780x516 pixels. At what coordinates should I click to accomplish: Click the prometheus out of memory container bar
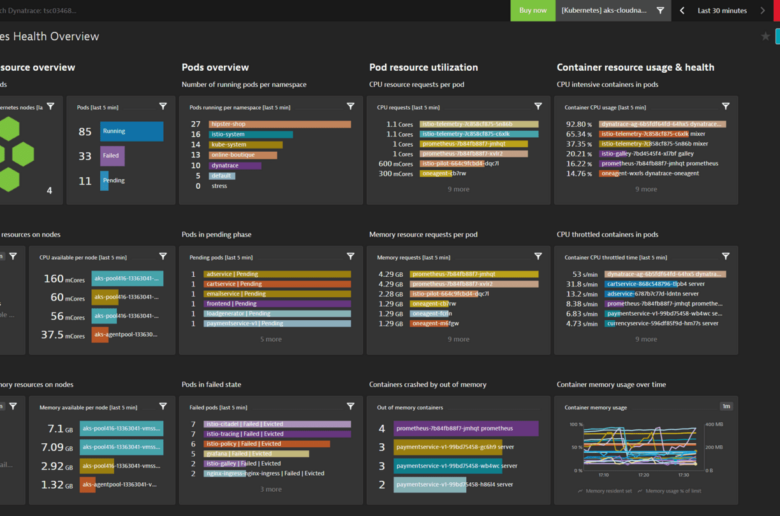pos(466,428)
